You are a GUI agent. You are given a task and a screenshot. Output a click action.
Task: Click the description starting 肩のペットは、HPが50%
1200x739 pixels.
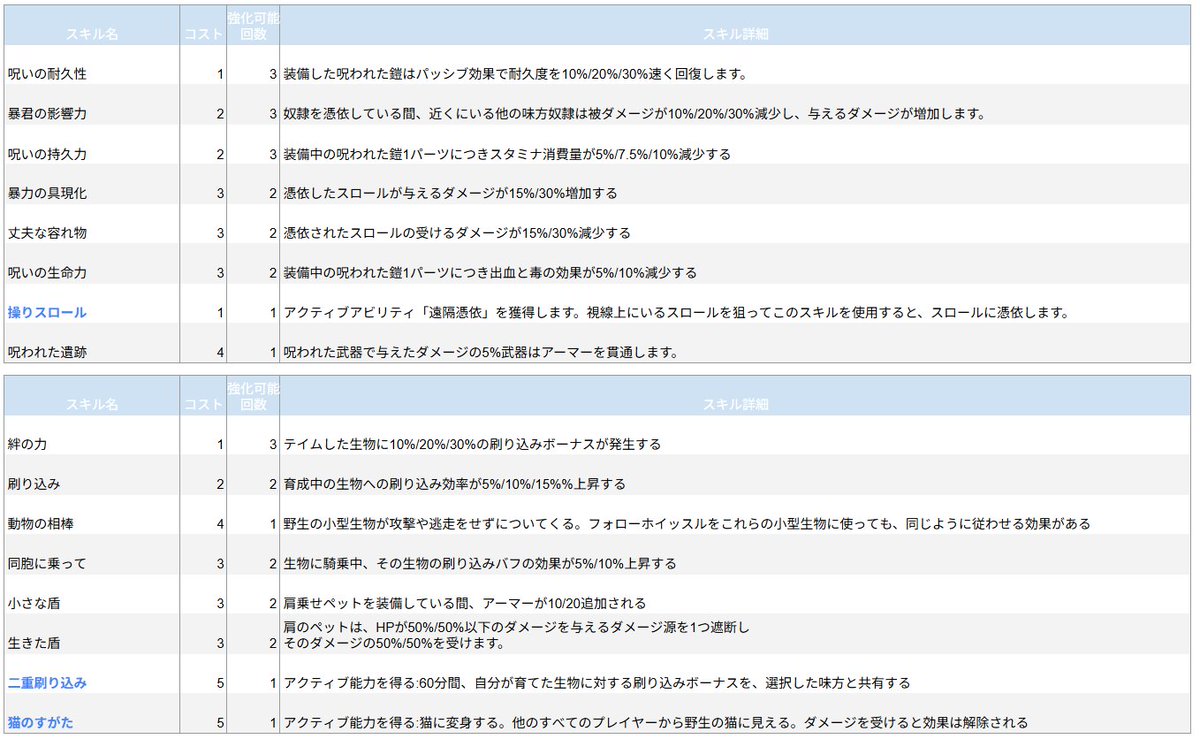[517, 635]
